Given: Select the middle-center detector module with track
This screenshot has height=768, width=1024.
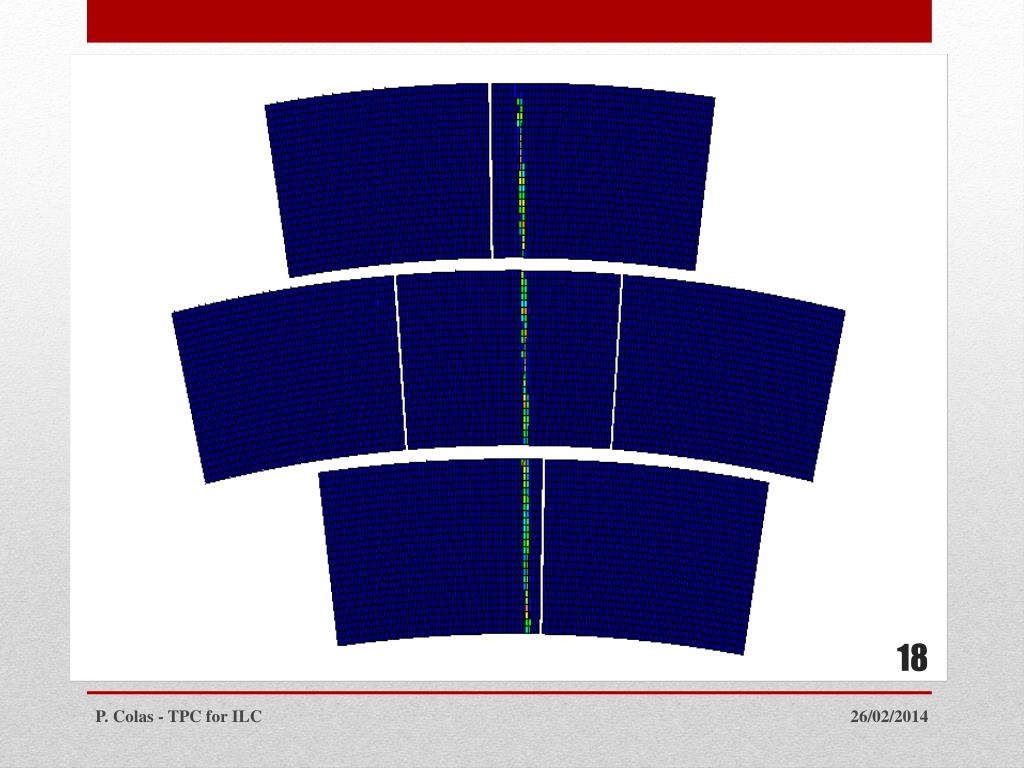Looking at the screenshot, I should tap(509, 359).
